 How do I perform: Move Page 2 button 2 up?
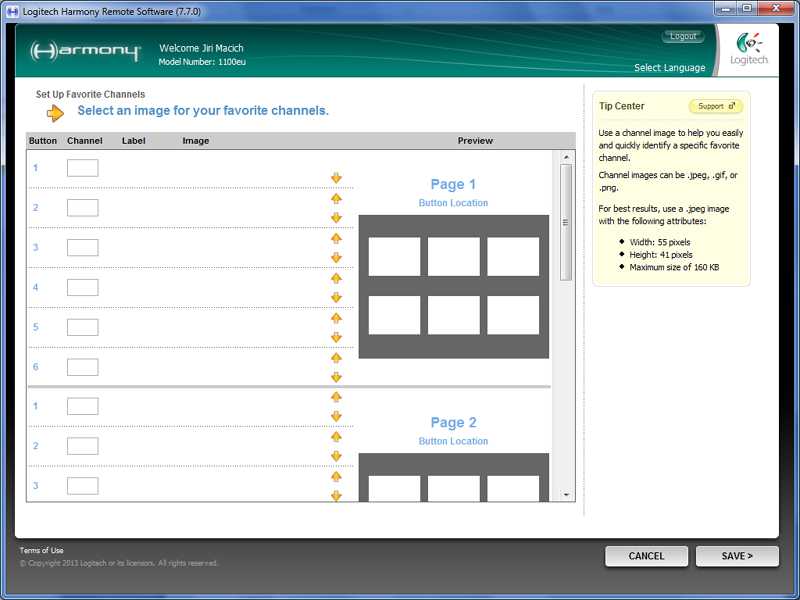point(336,437)
